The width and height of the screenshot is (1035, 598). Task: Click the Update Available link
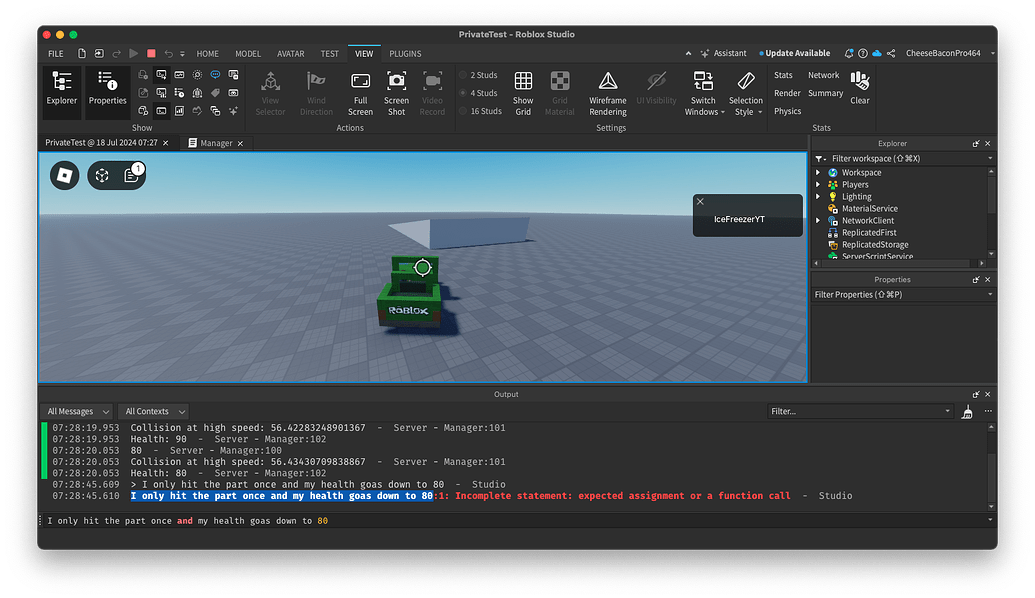click(795, 52)
